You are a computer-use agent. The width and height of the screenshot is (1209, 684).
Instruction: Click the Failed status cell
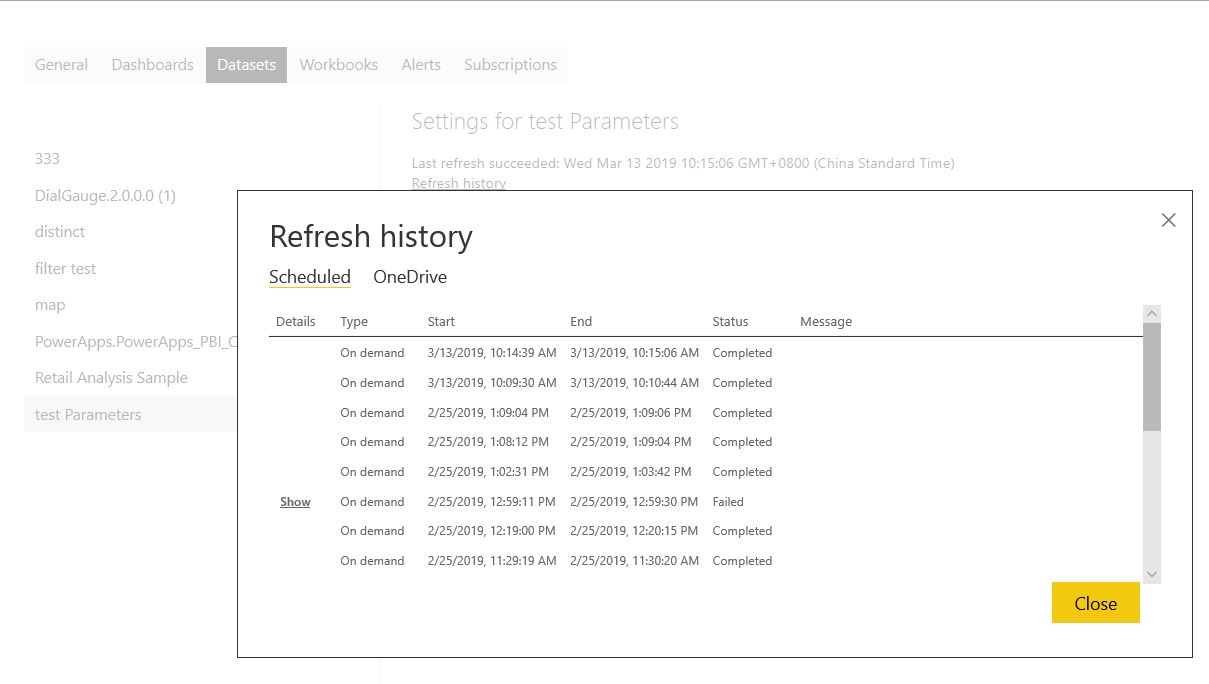coord(728,502)
